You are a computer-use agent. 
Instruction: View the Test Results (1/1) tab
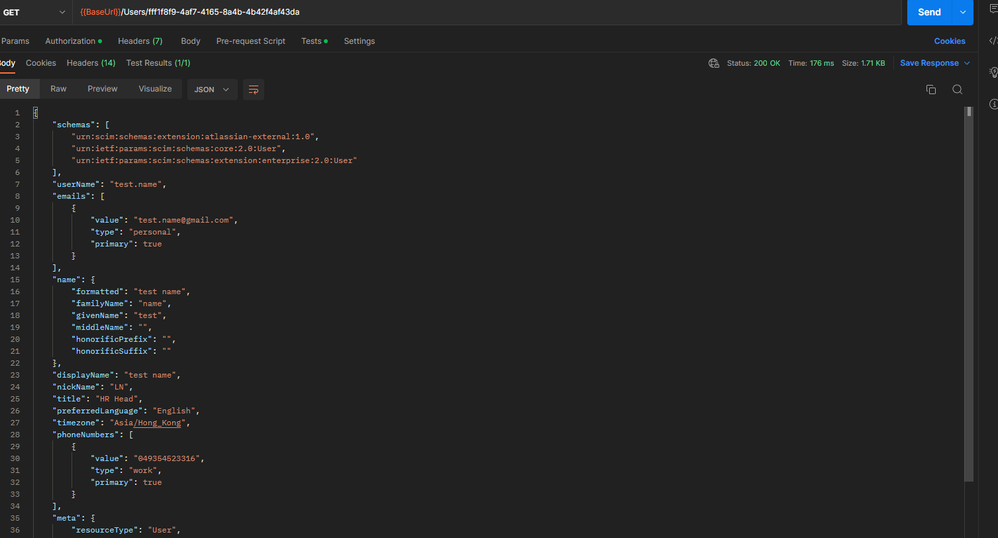coord(158,63)
